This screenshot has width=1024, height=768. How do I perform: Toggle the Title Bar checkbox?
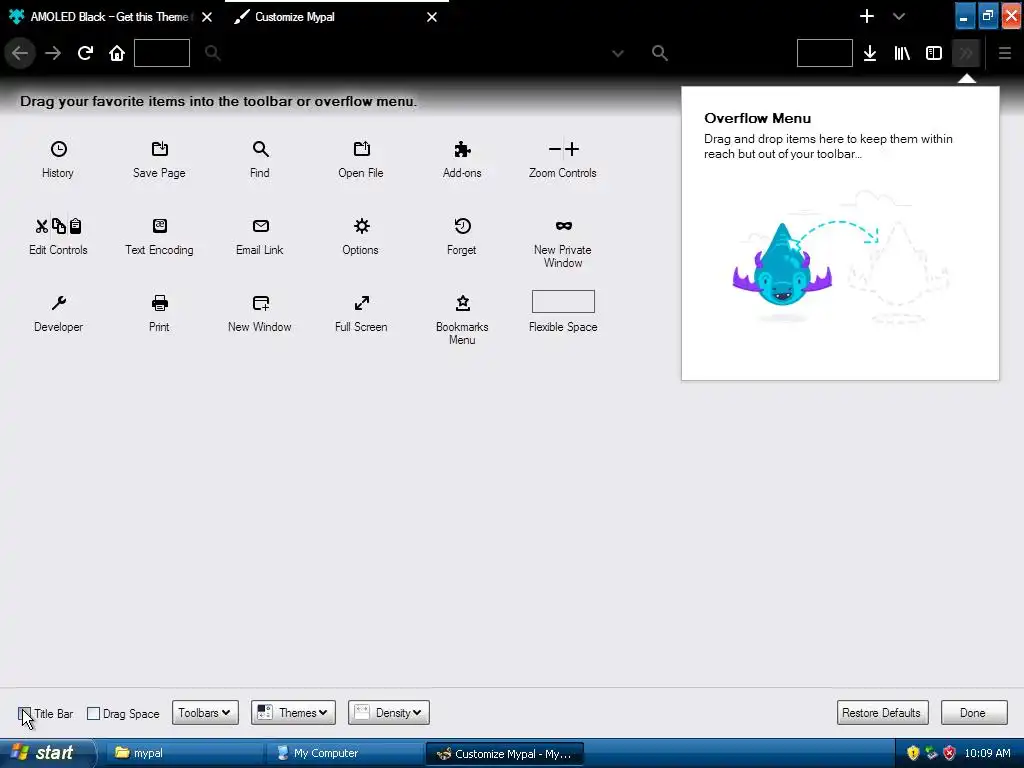tap(24, 713)
